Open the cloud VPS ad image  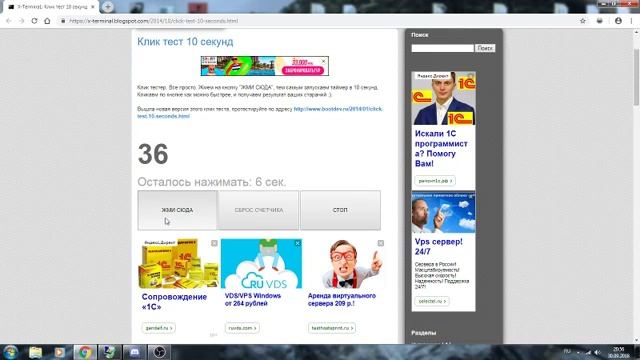pyautogui.click(x=444, y=213)
